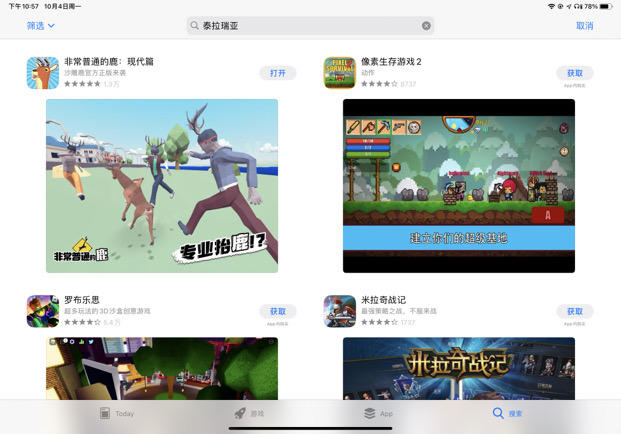Open the 建立你们的超级基地 screenshot preview
621x434 pixels.
click(459, 186)
